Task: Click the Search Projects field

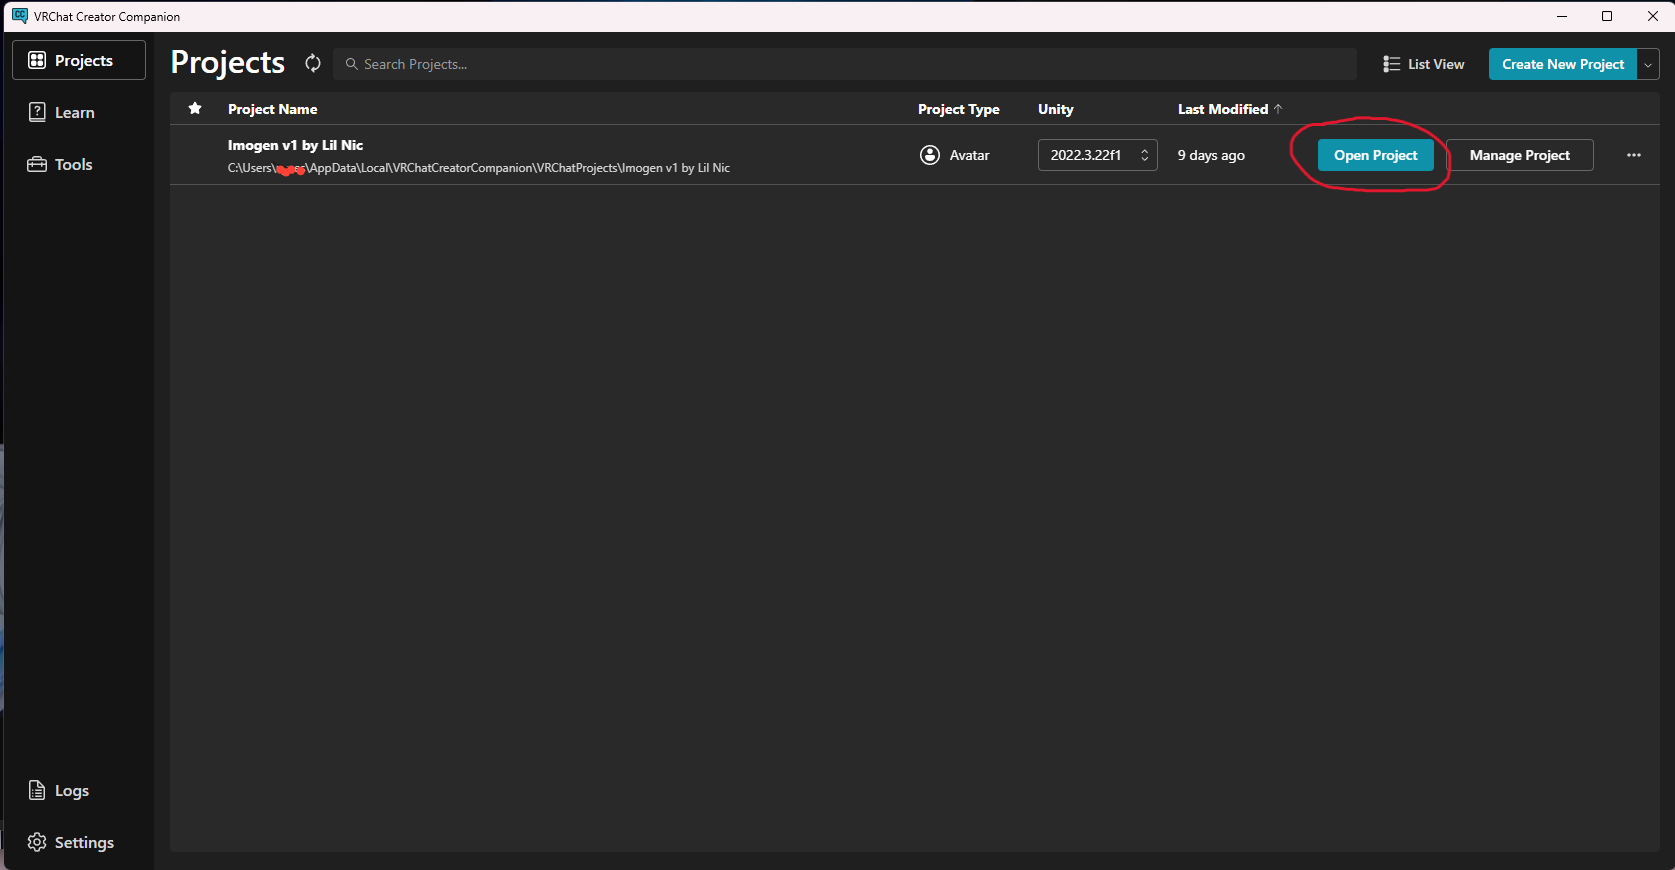Action: (845, 64)
